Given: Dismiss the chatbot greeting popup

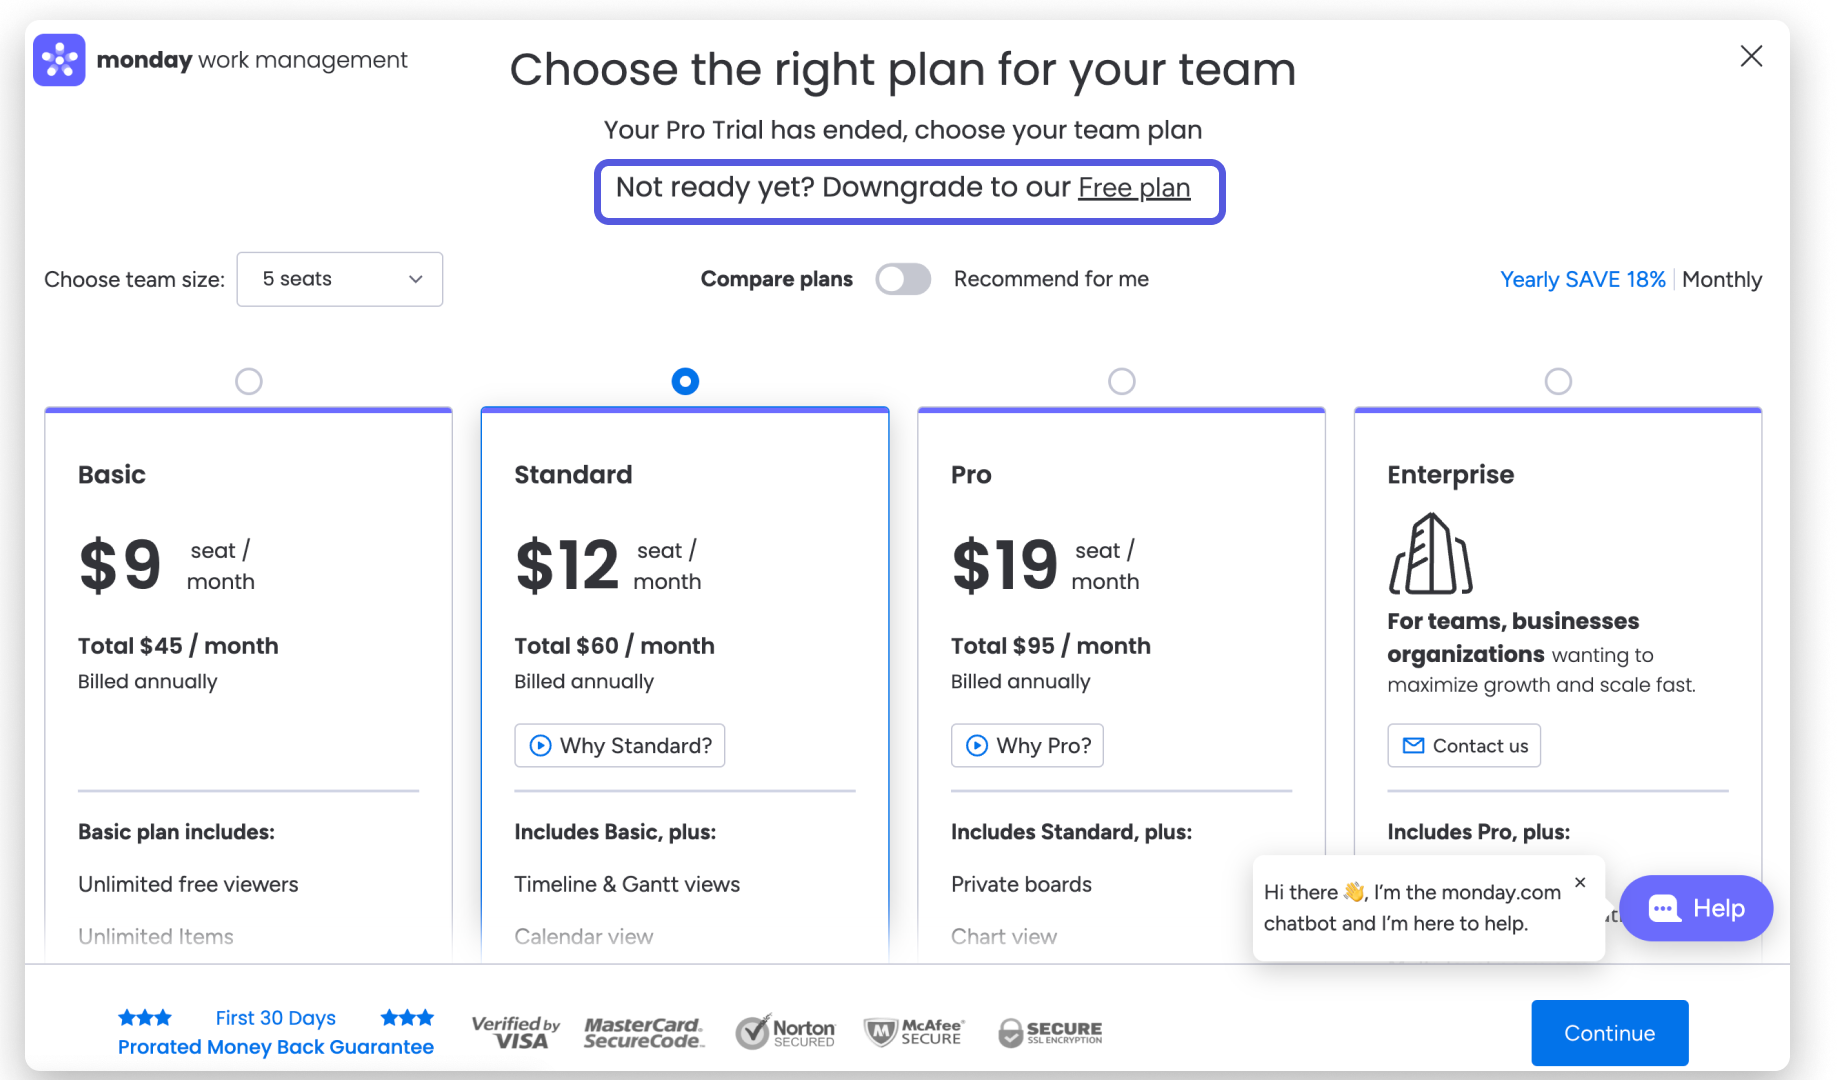Looking at the screenshot, I should 1580,882.
